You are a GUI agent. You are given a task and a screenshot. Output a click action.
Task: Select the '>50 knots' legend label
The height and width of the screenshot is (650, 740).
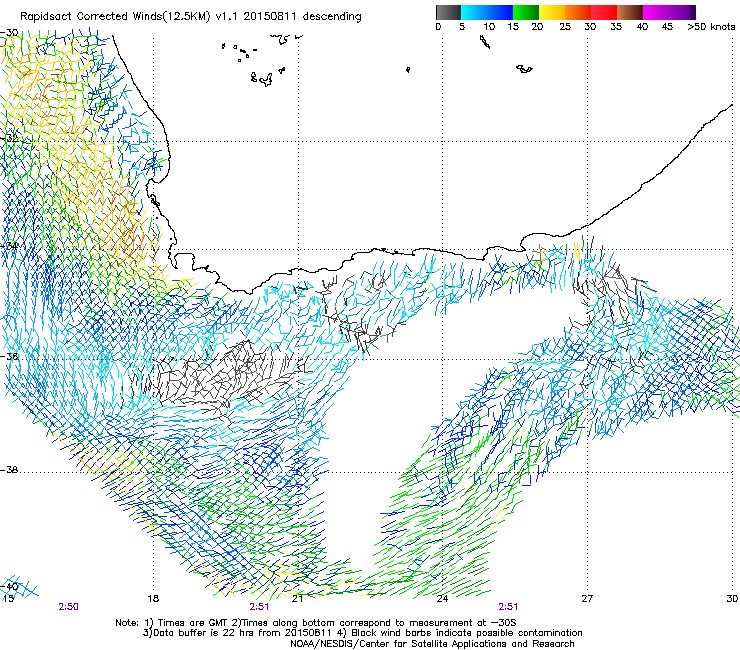click(711, 27)
